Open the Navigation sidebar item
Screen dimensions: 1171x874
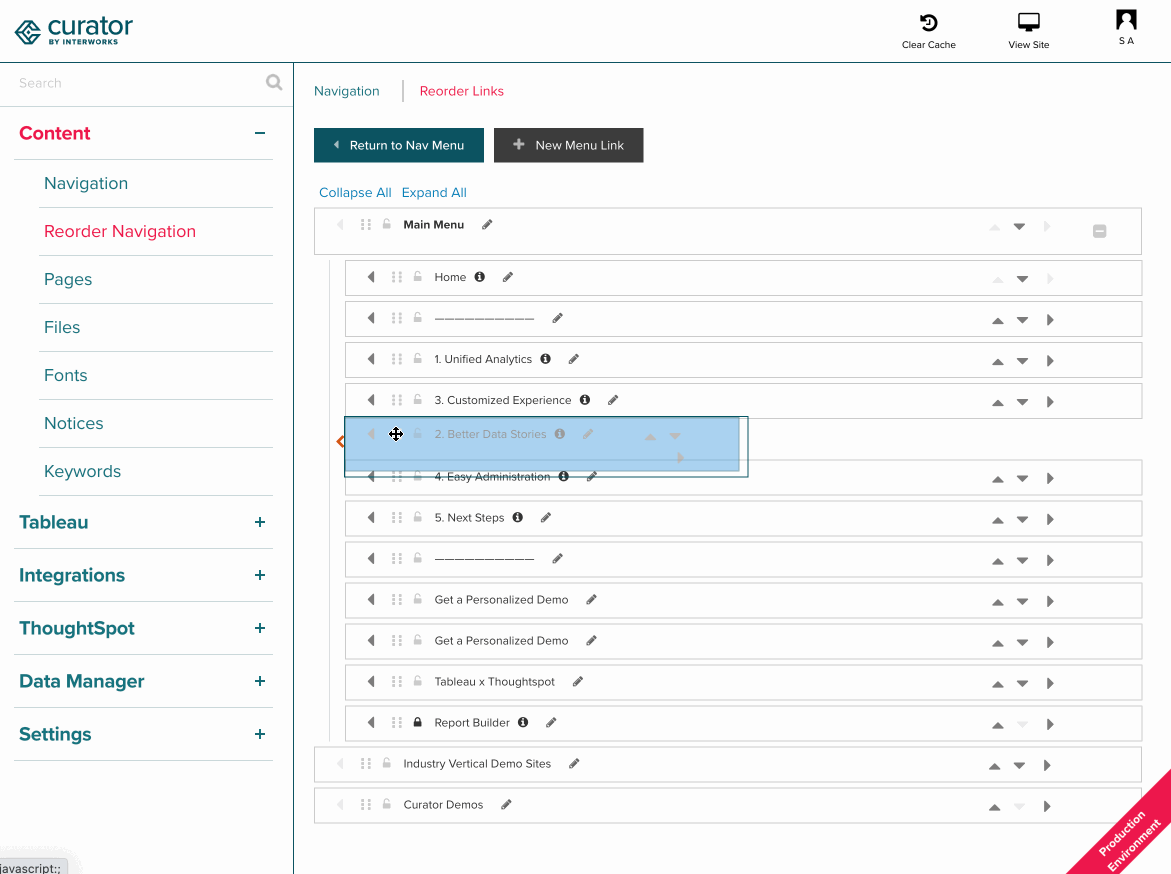pyautogui.click(x=86, y=184)
